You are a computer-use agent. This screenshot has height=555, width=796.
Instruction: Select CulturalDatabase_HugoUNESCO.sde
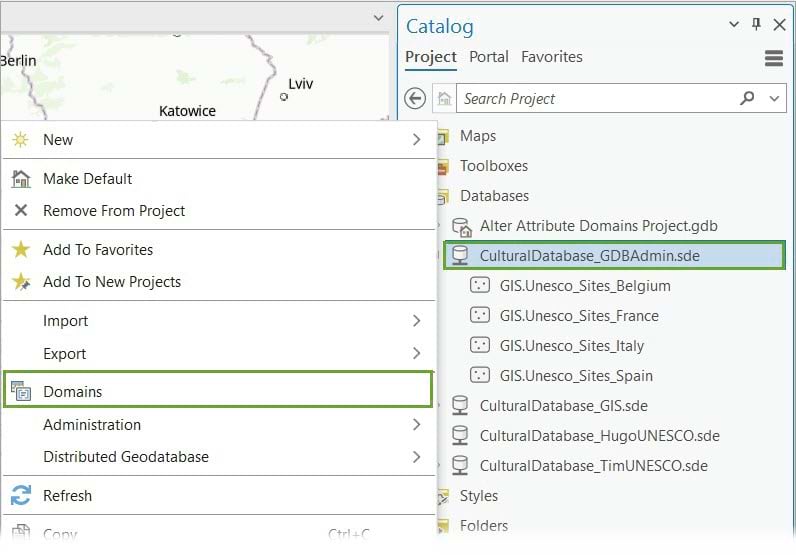pos(600,436)
